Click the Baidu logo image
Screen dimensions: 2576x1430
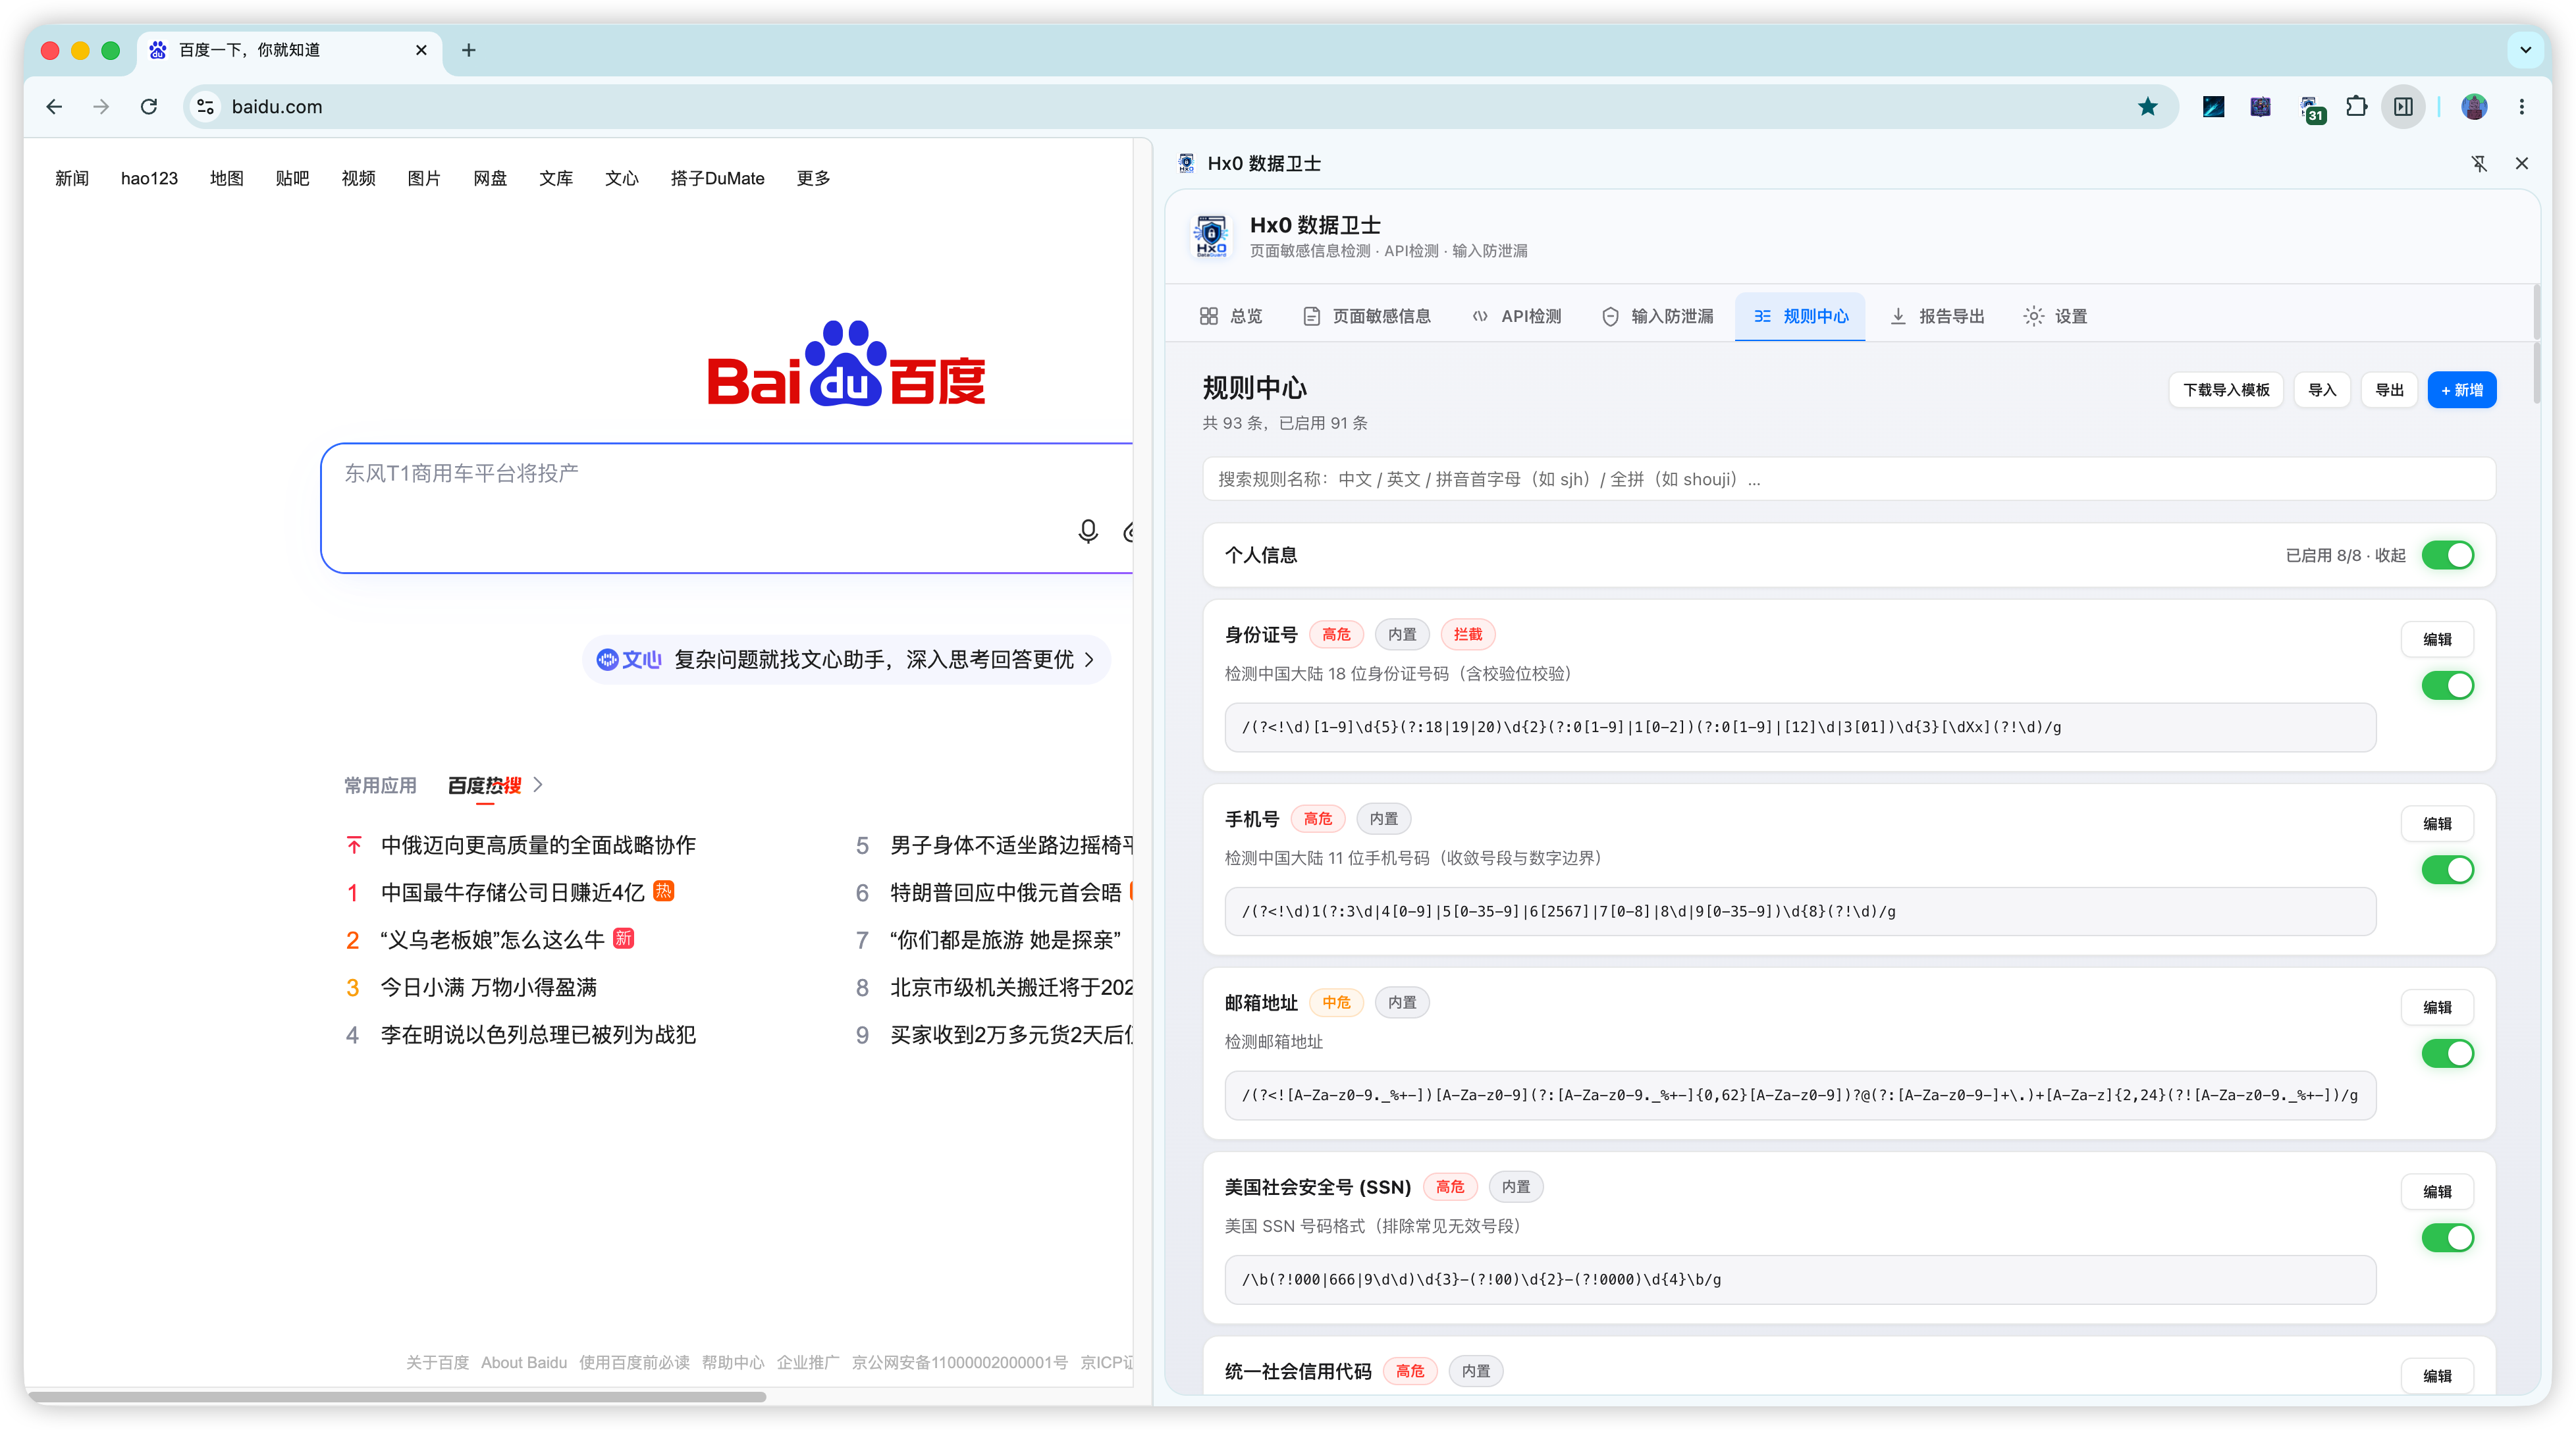coord(846,364)
